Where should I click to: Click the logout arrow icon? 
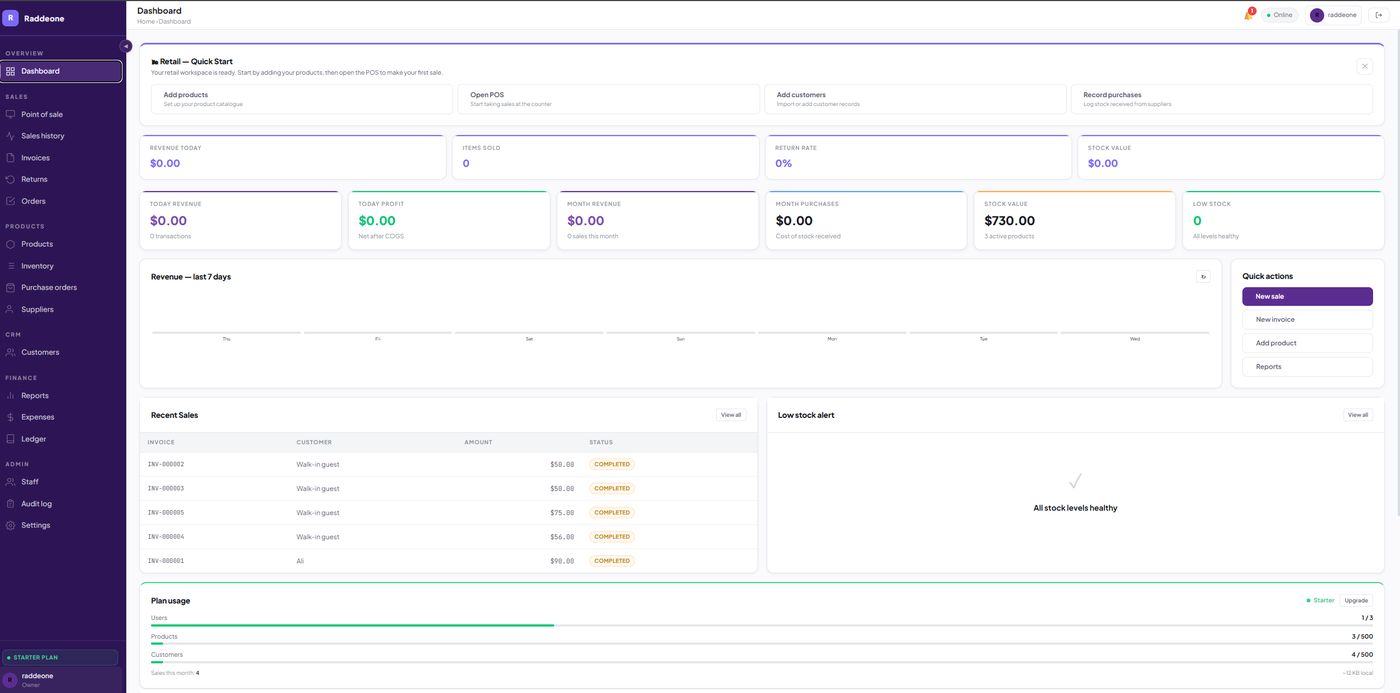(x=1379, y=15)
